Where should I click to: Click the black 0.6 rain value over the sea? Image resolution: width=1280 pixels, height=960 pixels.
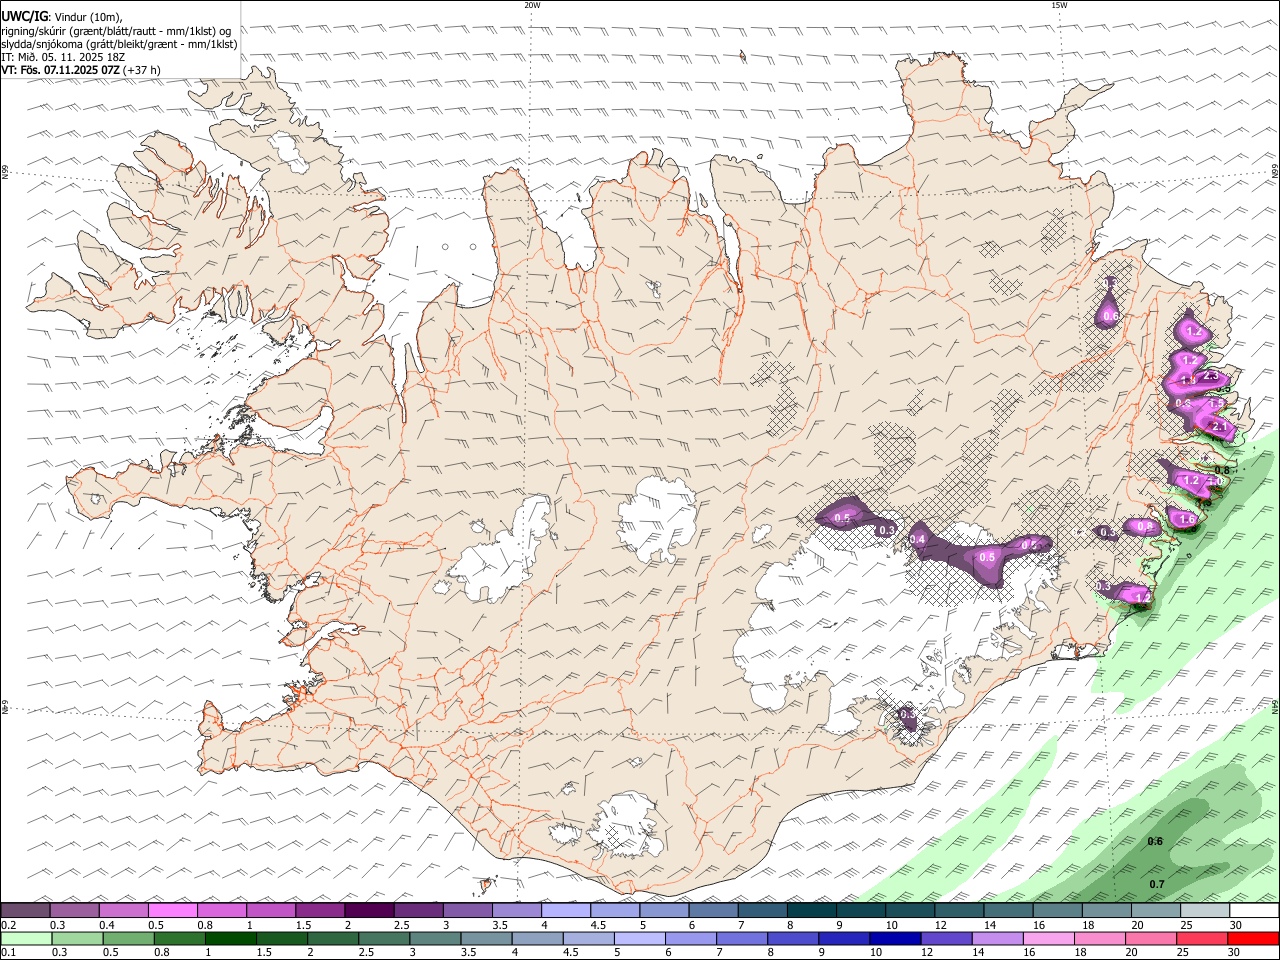[x=1155, y=841]
